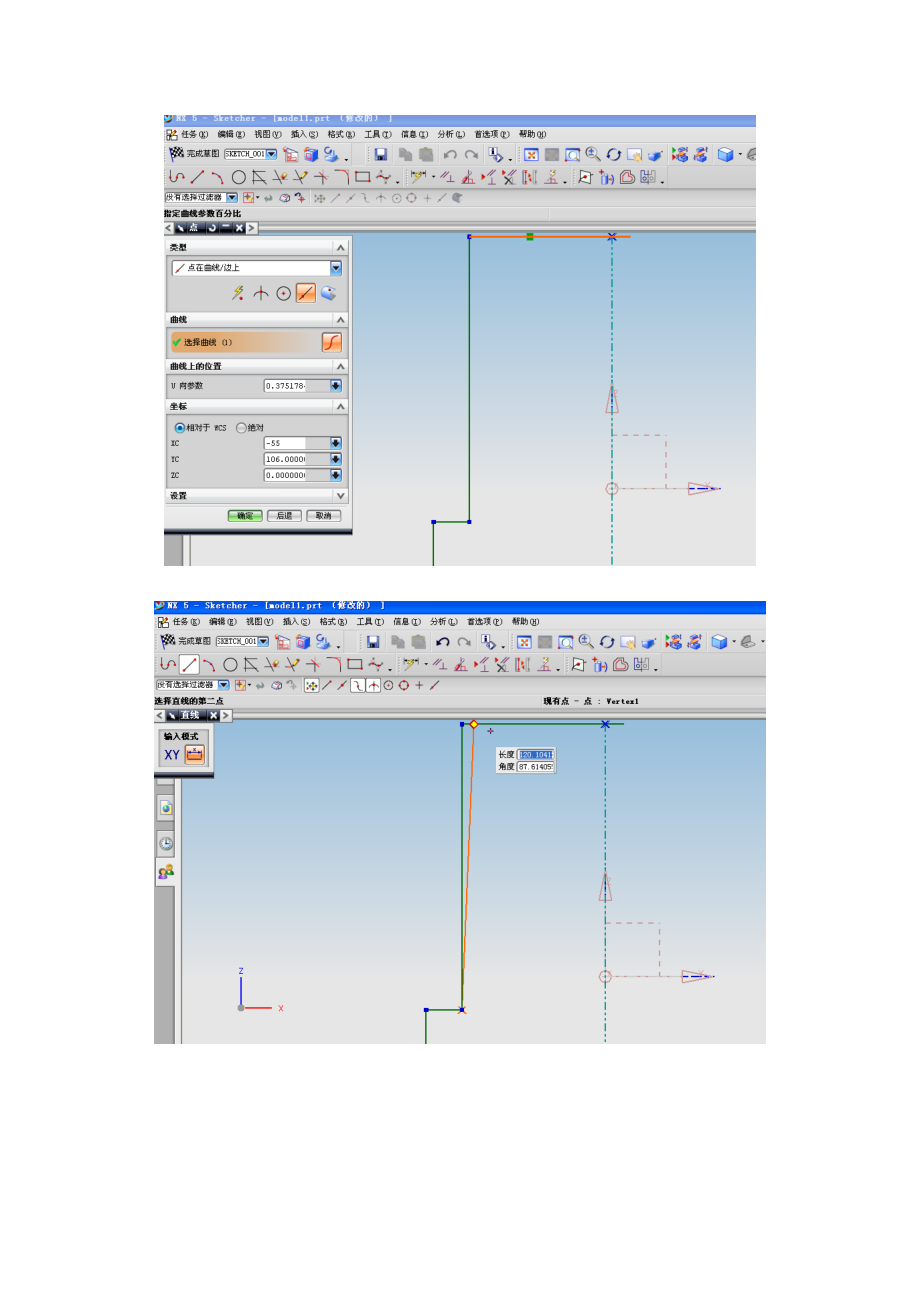Open the selection filter dropdown in upper window
The height and width of the screenshot is (1302, 920).
coord(232,198)
